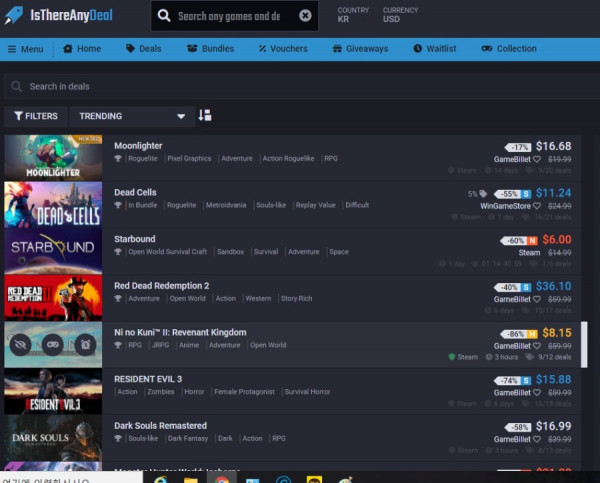Open the $11.24 Dead Cells deal price
This screenshot has width=600, height=483.
point(553,193)
